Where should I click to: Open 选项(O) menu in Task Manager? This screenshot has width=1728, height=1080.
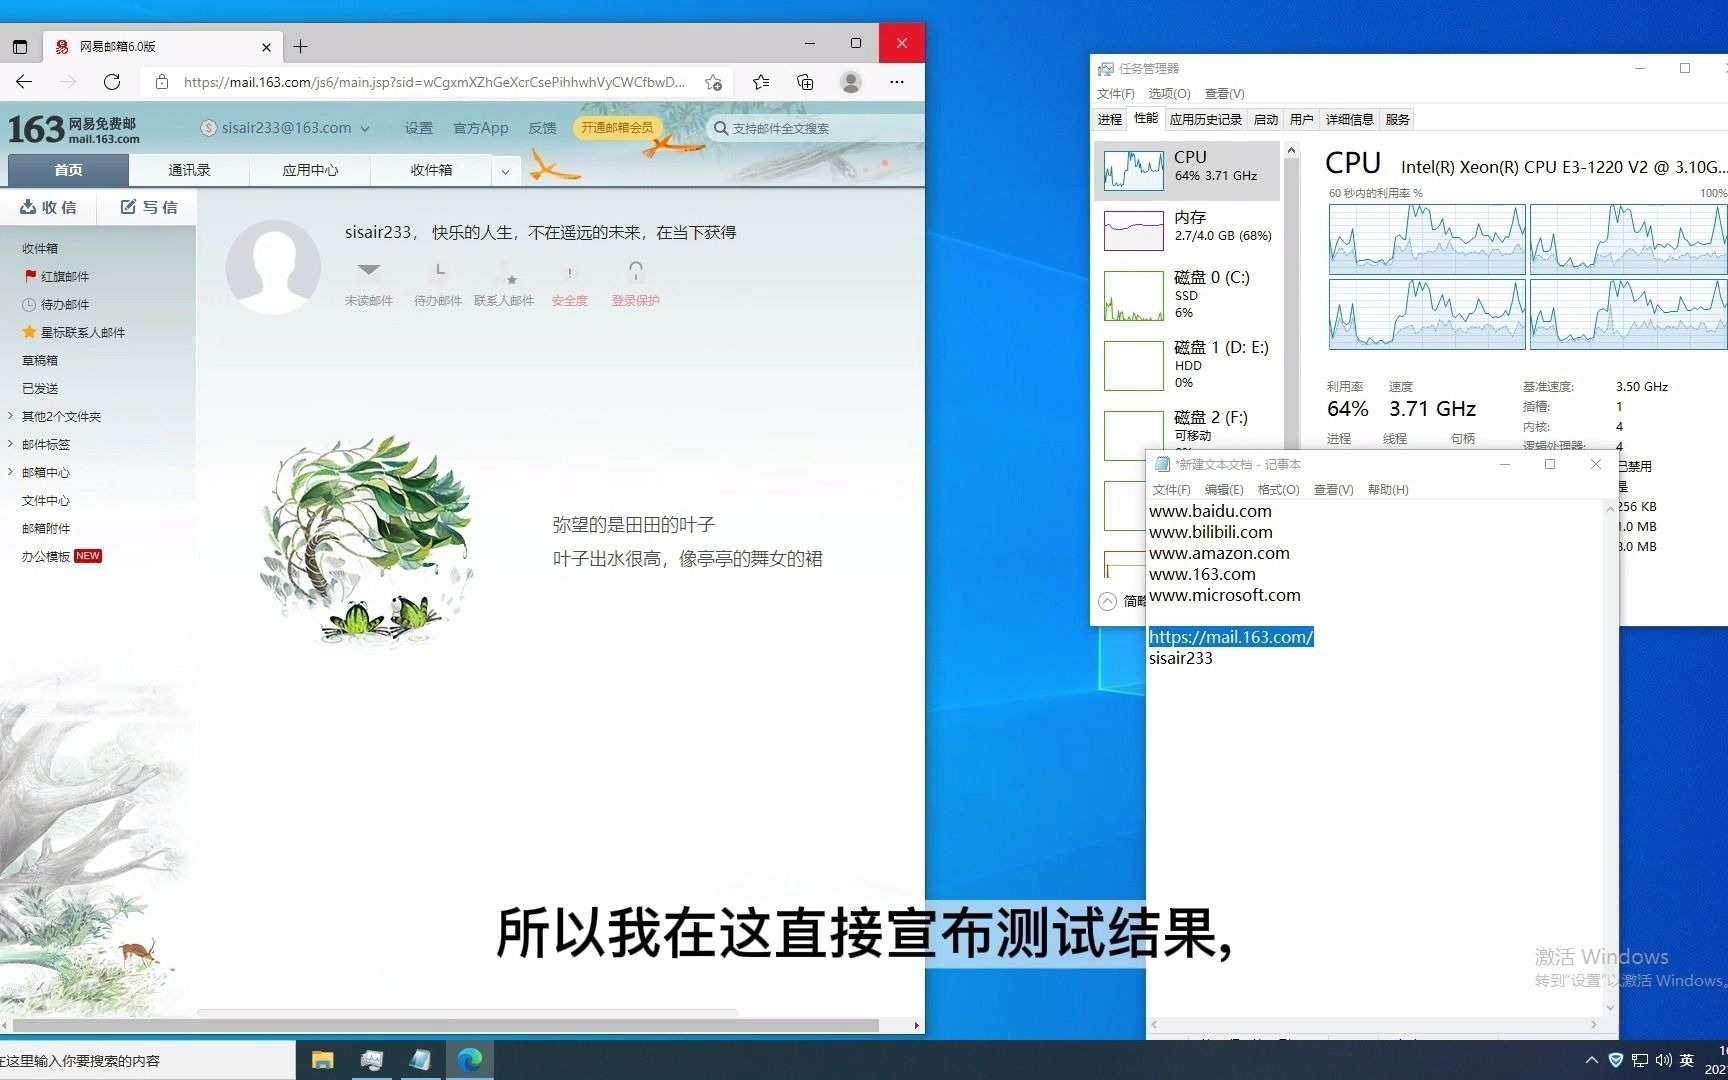(x=1169, y=94)
